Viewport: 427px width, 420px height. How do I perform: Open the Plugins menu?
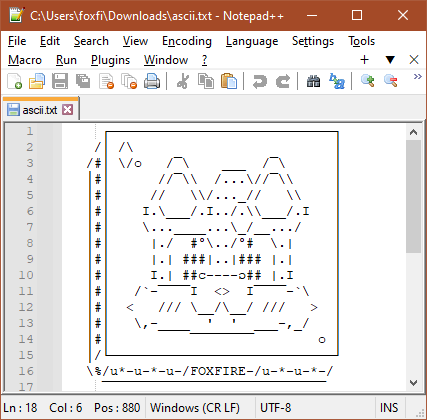(x=110, y=60)
